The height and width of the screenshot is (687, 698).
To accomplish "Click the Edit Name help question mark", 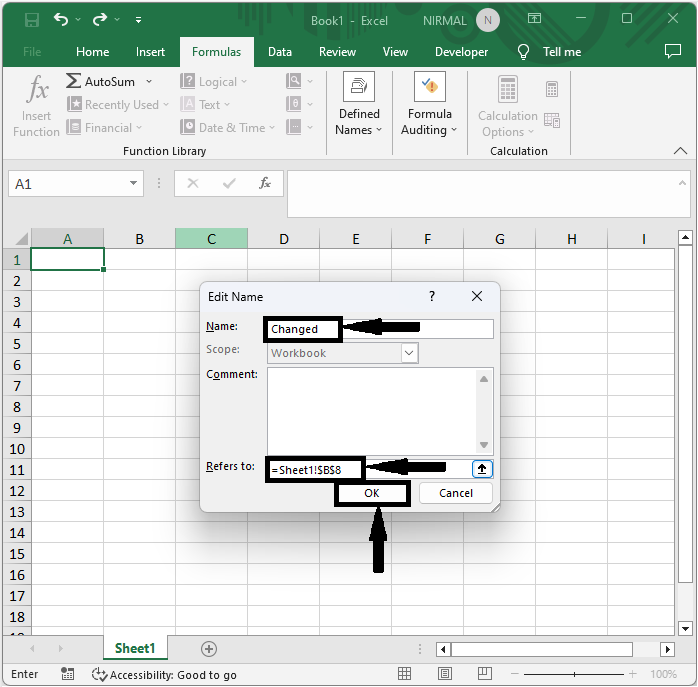I will (x=432, y=296).
